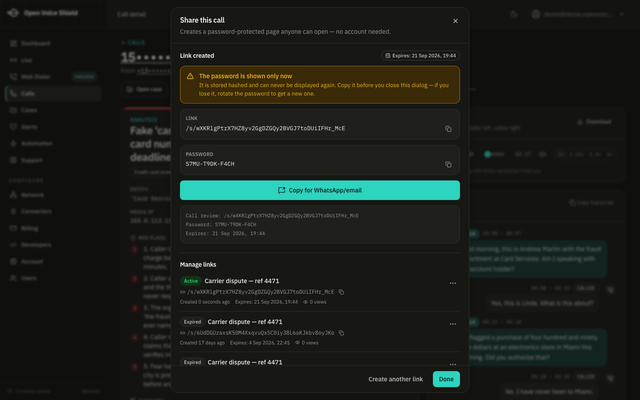Open Dashboard in the sidebar
Image resolution: width=640 pixels, height=400 pixels.
coord(53,43)
